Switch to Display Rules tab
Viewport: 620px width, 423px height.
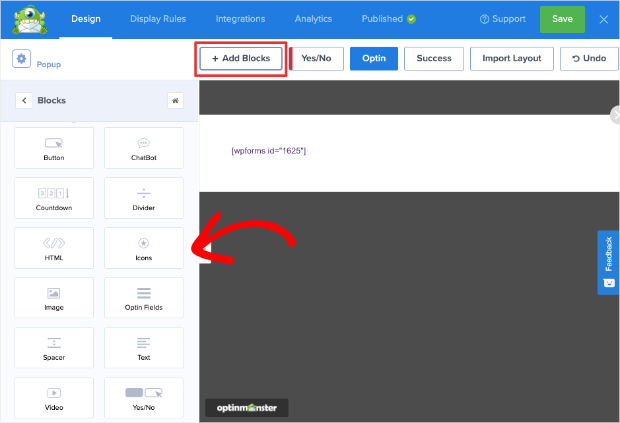(x=158, y=19)
